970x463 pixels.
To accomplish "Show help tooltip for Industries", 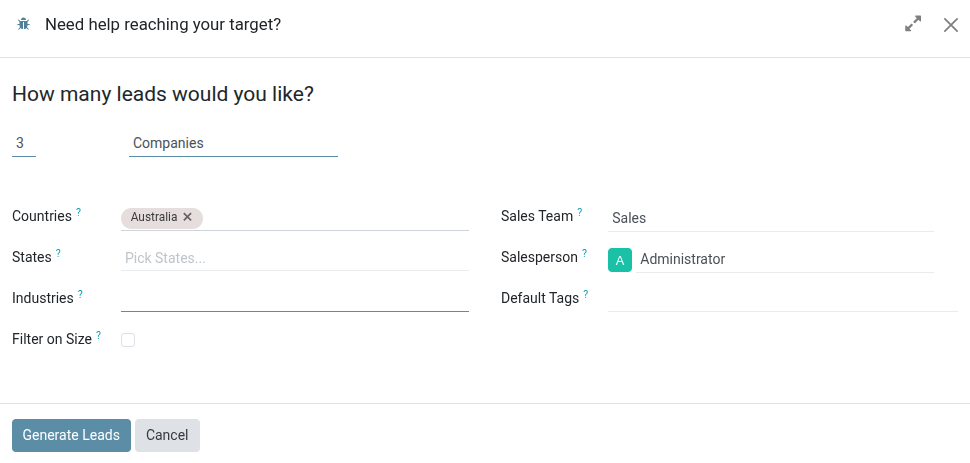I will 81,294.
